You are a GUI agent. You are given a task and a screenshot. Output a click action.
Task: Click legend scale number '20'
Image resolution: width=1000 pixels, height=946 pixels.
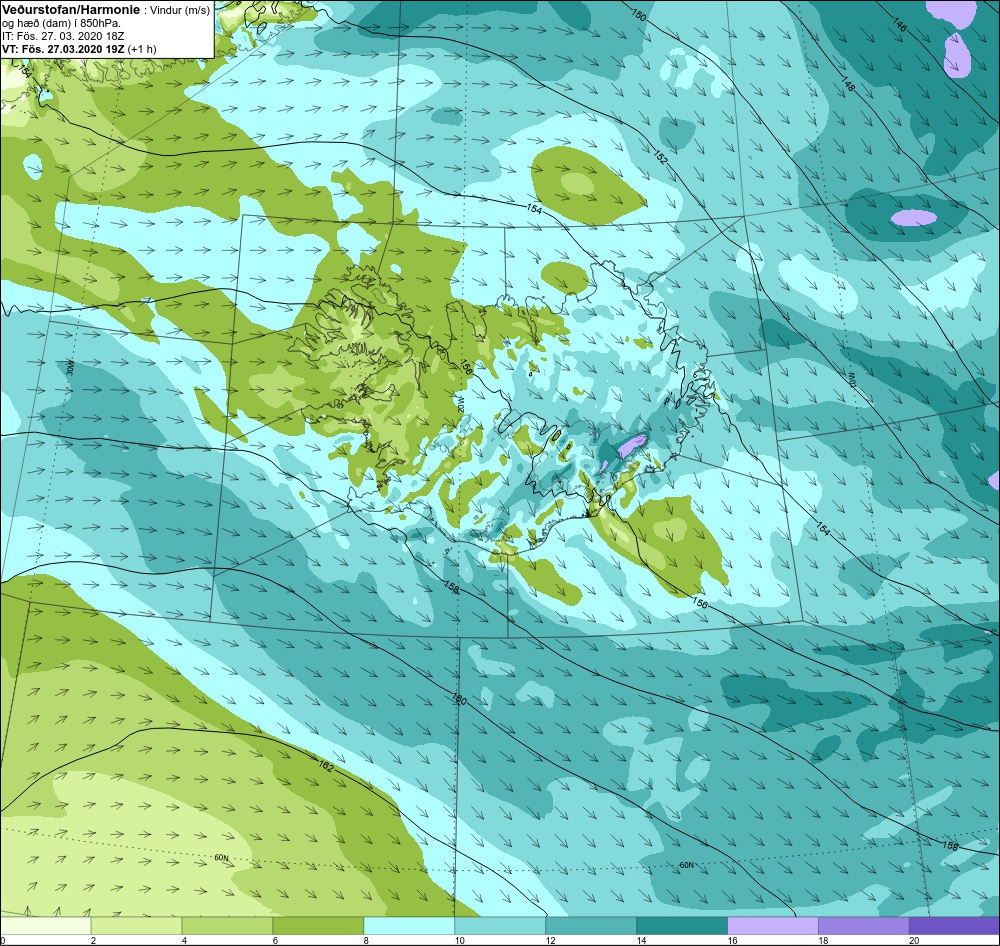coord(914,940)
